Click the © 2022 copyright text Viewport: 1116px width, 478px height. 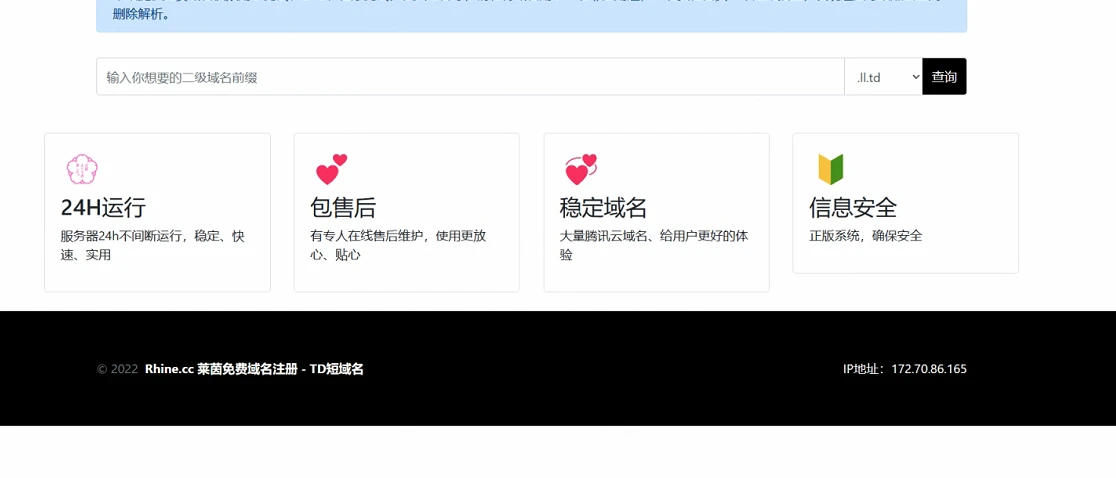click(x=117, y=369)
